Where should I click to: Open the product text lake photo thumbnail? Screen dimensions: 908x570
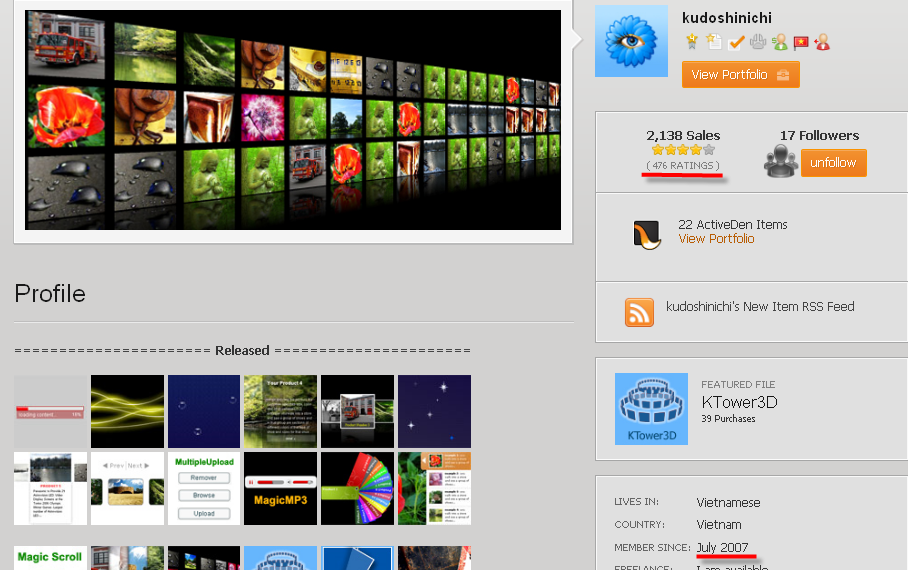click(x=50, y=488)
